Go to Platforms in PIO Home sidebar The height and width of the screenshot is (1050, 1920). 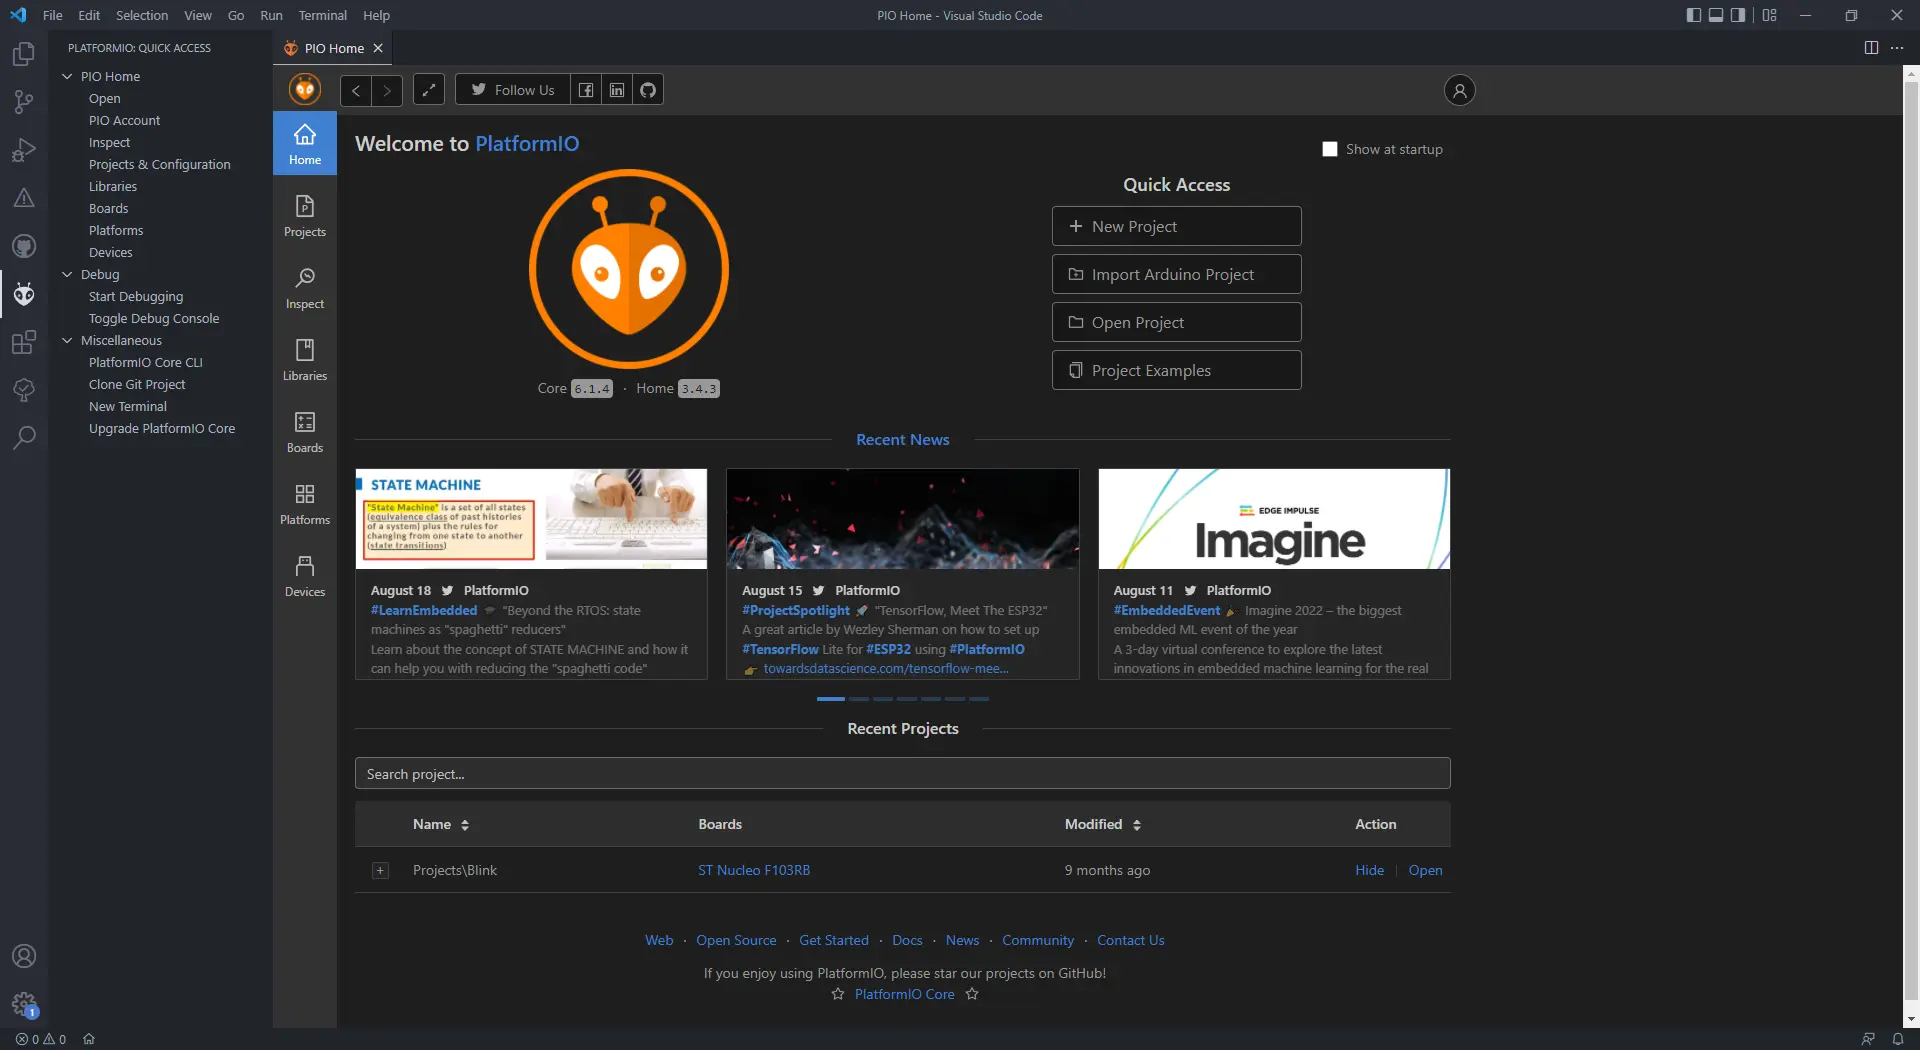[x=305, y=505]
